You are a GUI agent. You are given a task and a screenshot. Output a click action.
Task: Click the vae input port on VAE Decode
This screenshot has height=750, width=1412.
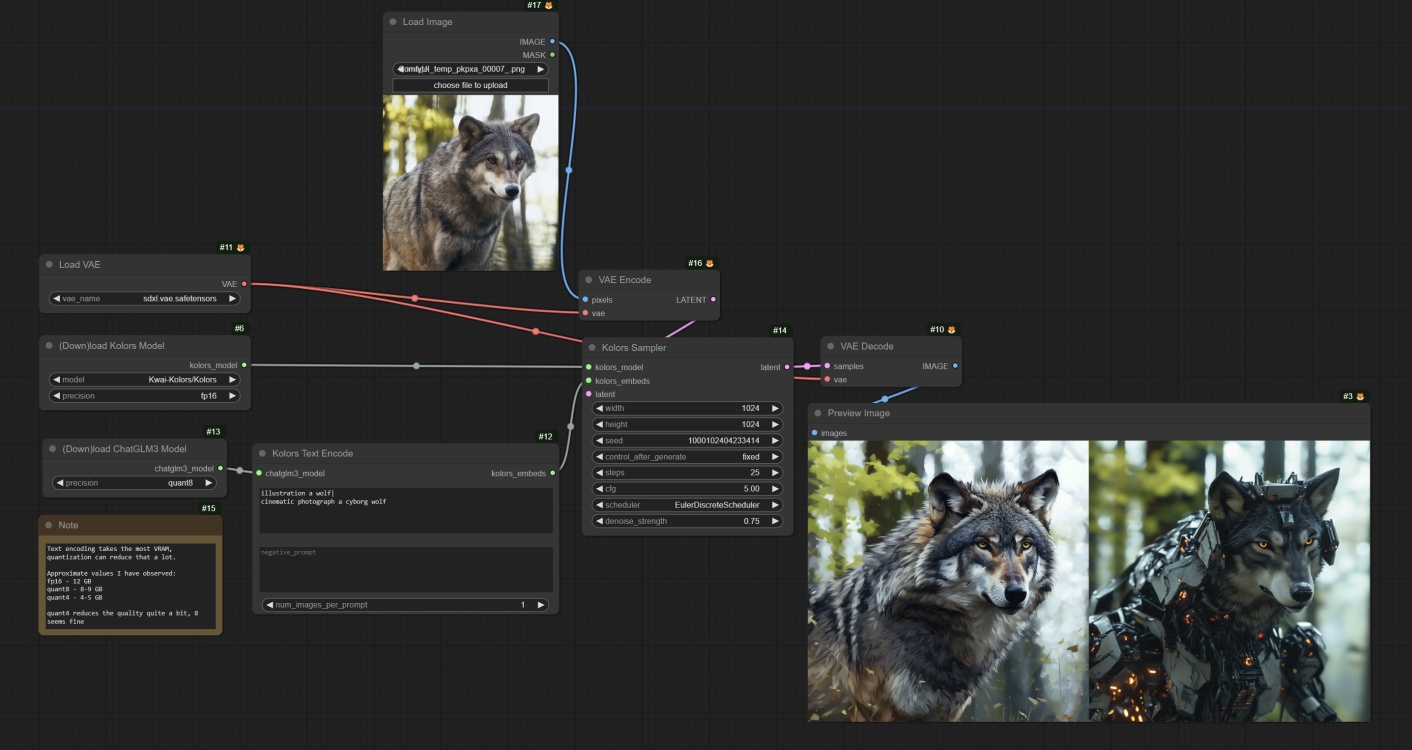[827, 379]
